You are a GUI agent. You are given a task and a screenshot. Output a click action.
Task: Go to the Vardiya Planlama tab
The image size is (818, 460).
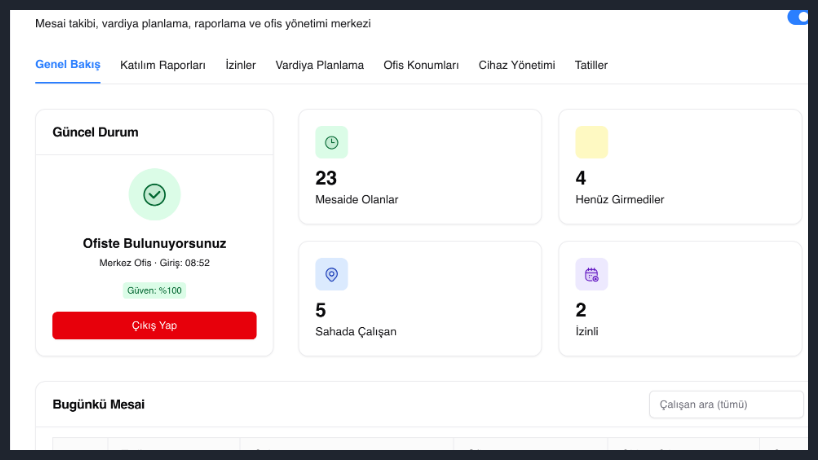pos(320,65)
